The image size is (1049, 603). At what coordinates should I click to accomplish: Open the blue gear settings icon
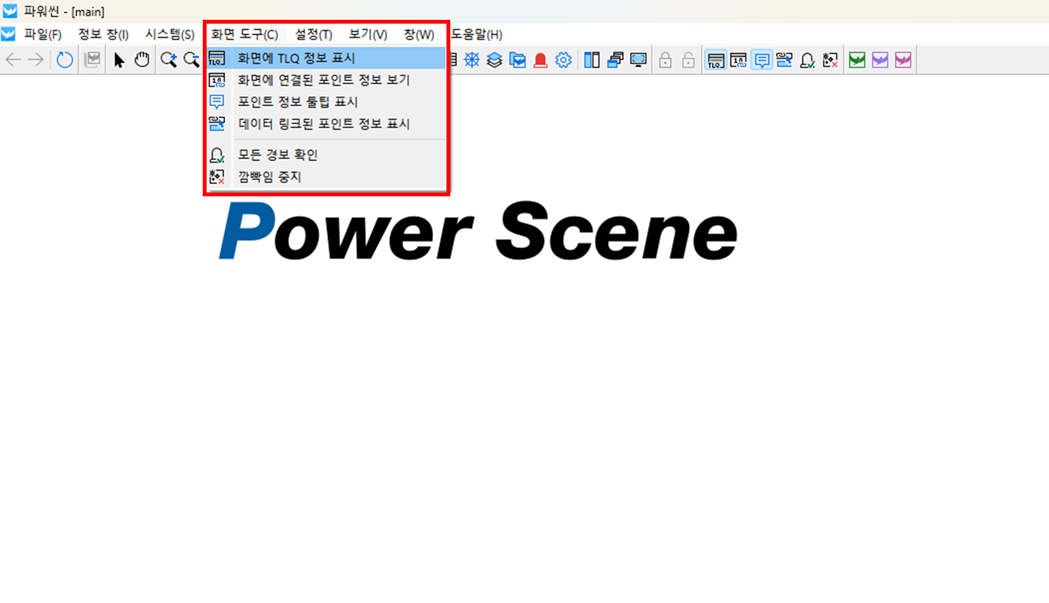coord(564,60)
